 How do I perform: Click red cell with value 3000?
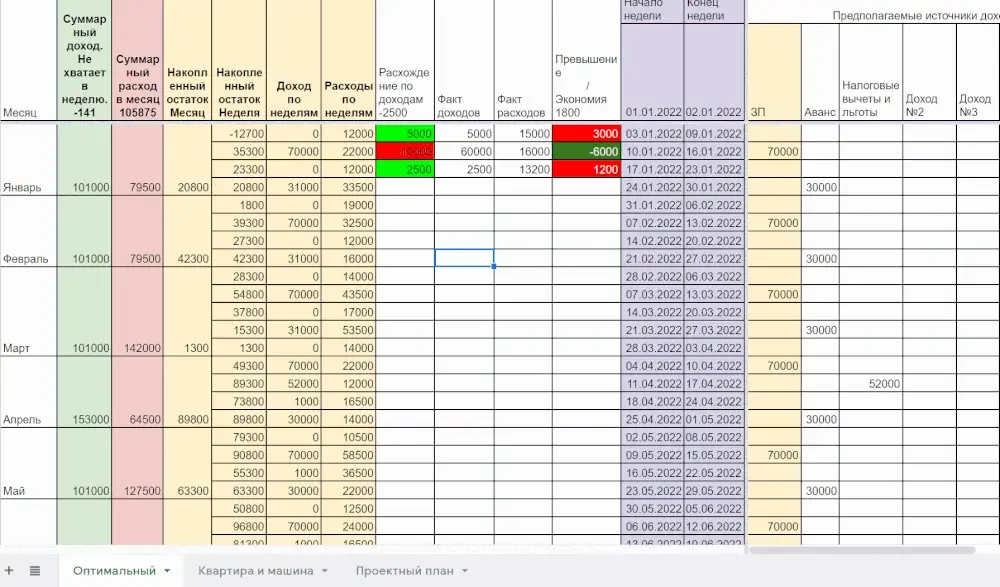(x=586, y=133)
